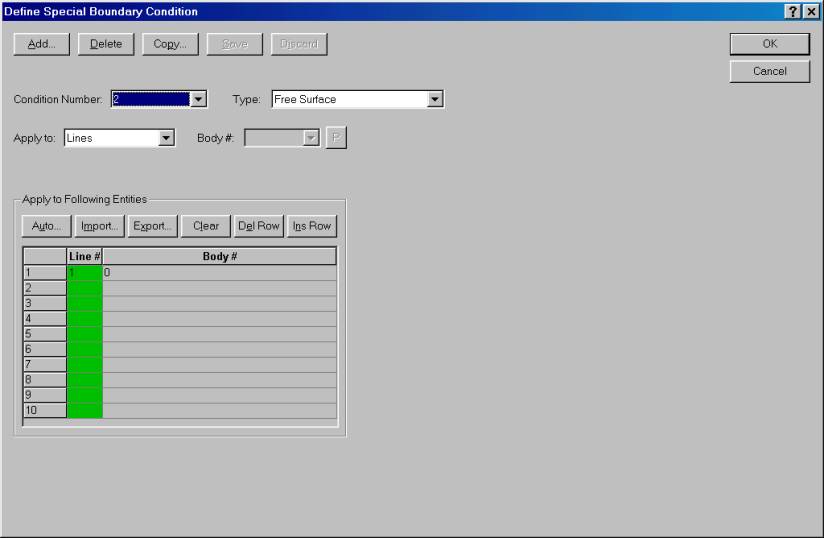
Task: Click the Add... button
Action: 41,44
